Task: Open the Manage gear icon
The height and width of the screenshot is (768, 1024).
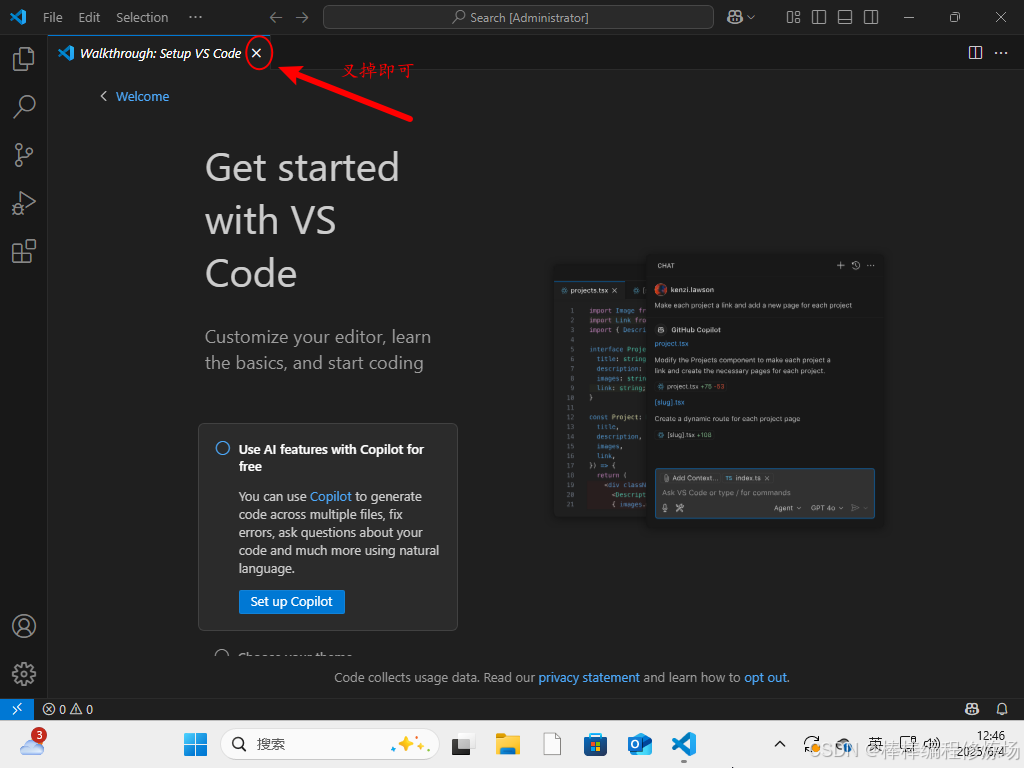Action: click(24, 673)
